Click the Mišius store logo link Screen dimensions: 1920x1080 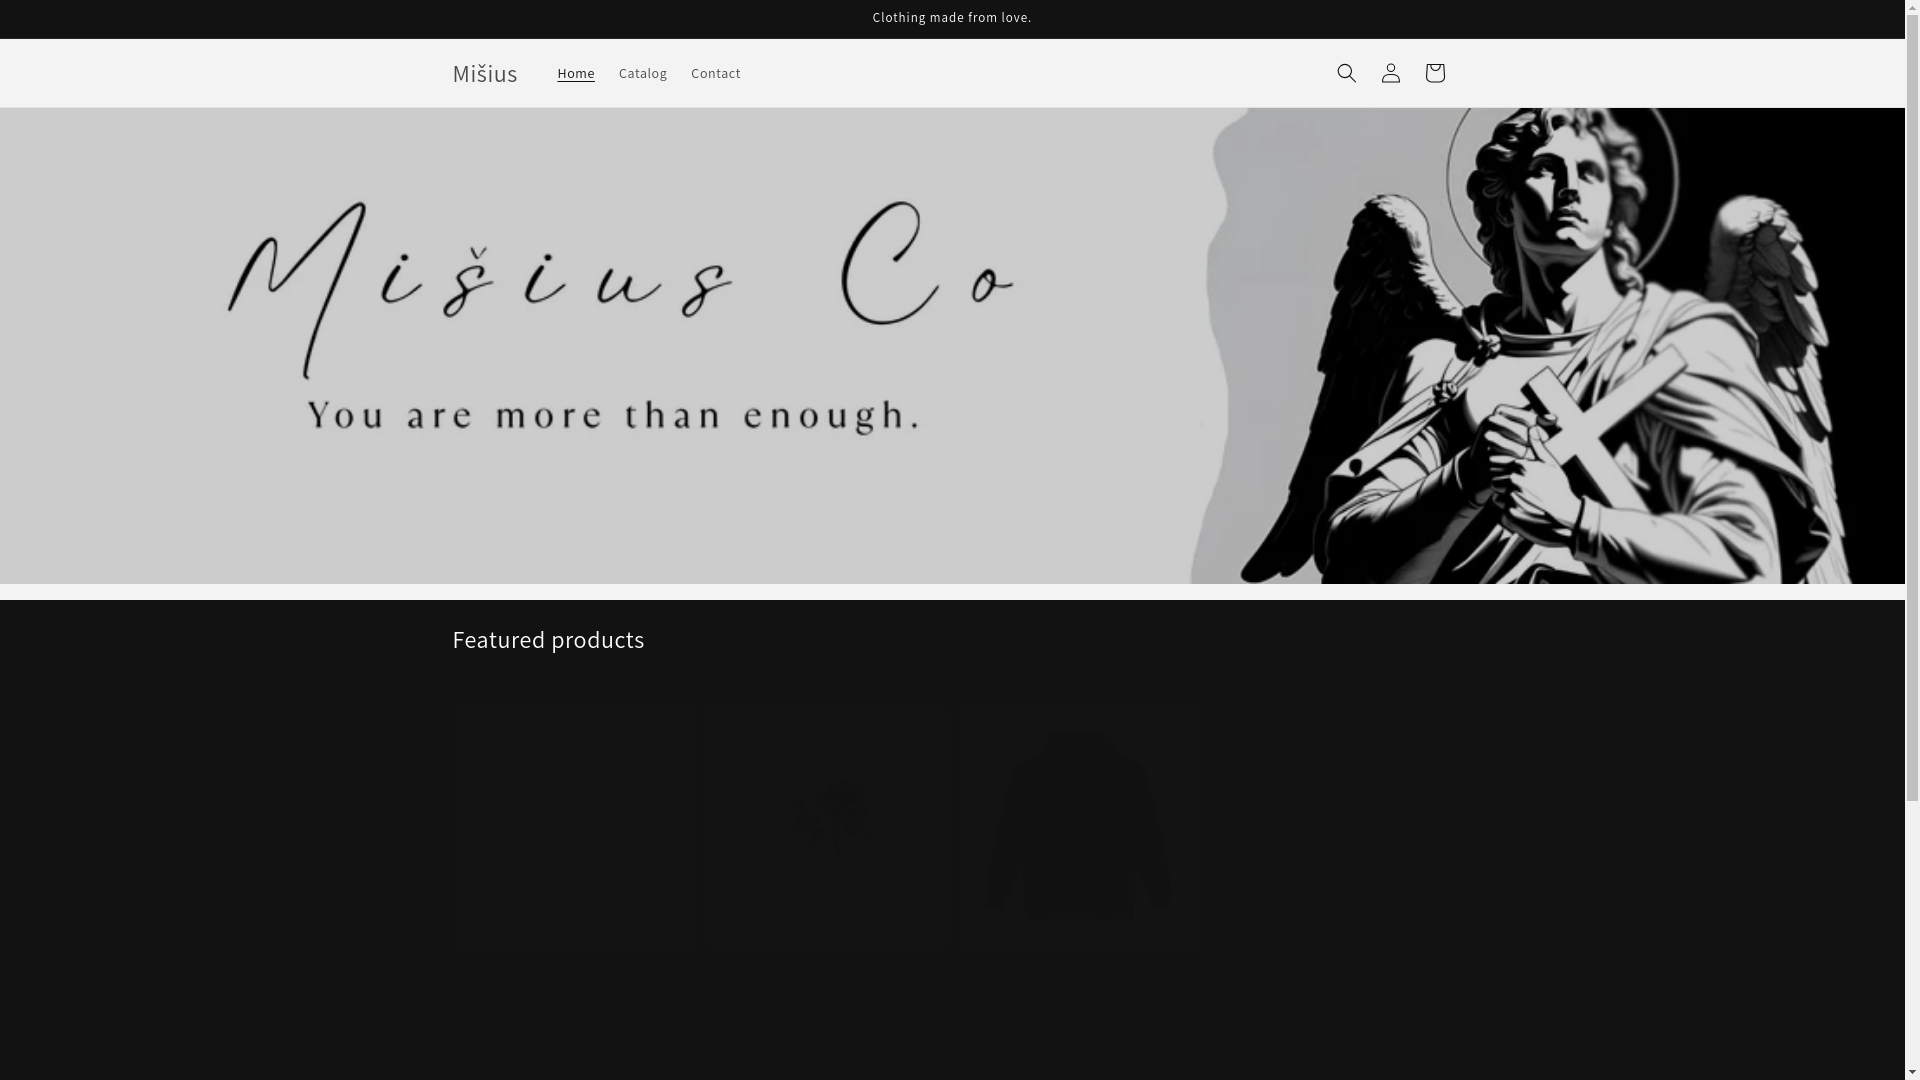tap(484, 73)
